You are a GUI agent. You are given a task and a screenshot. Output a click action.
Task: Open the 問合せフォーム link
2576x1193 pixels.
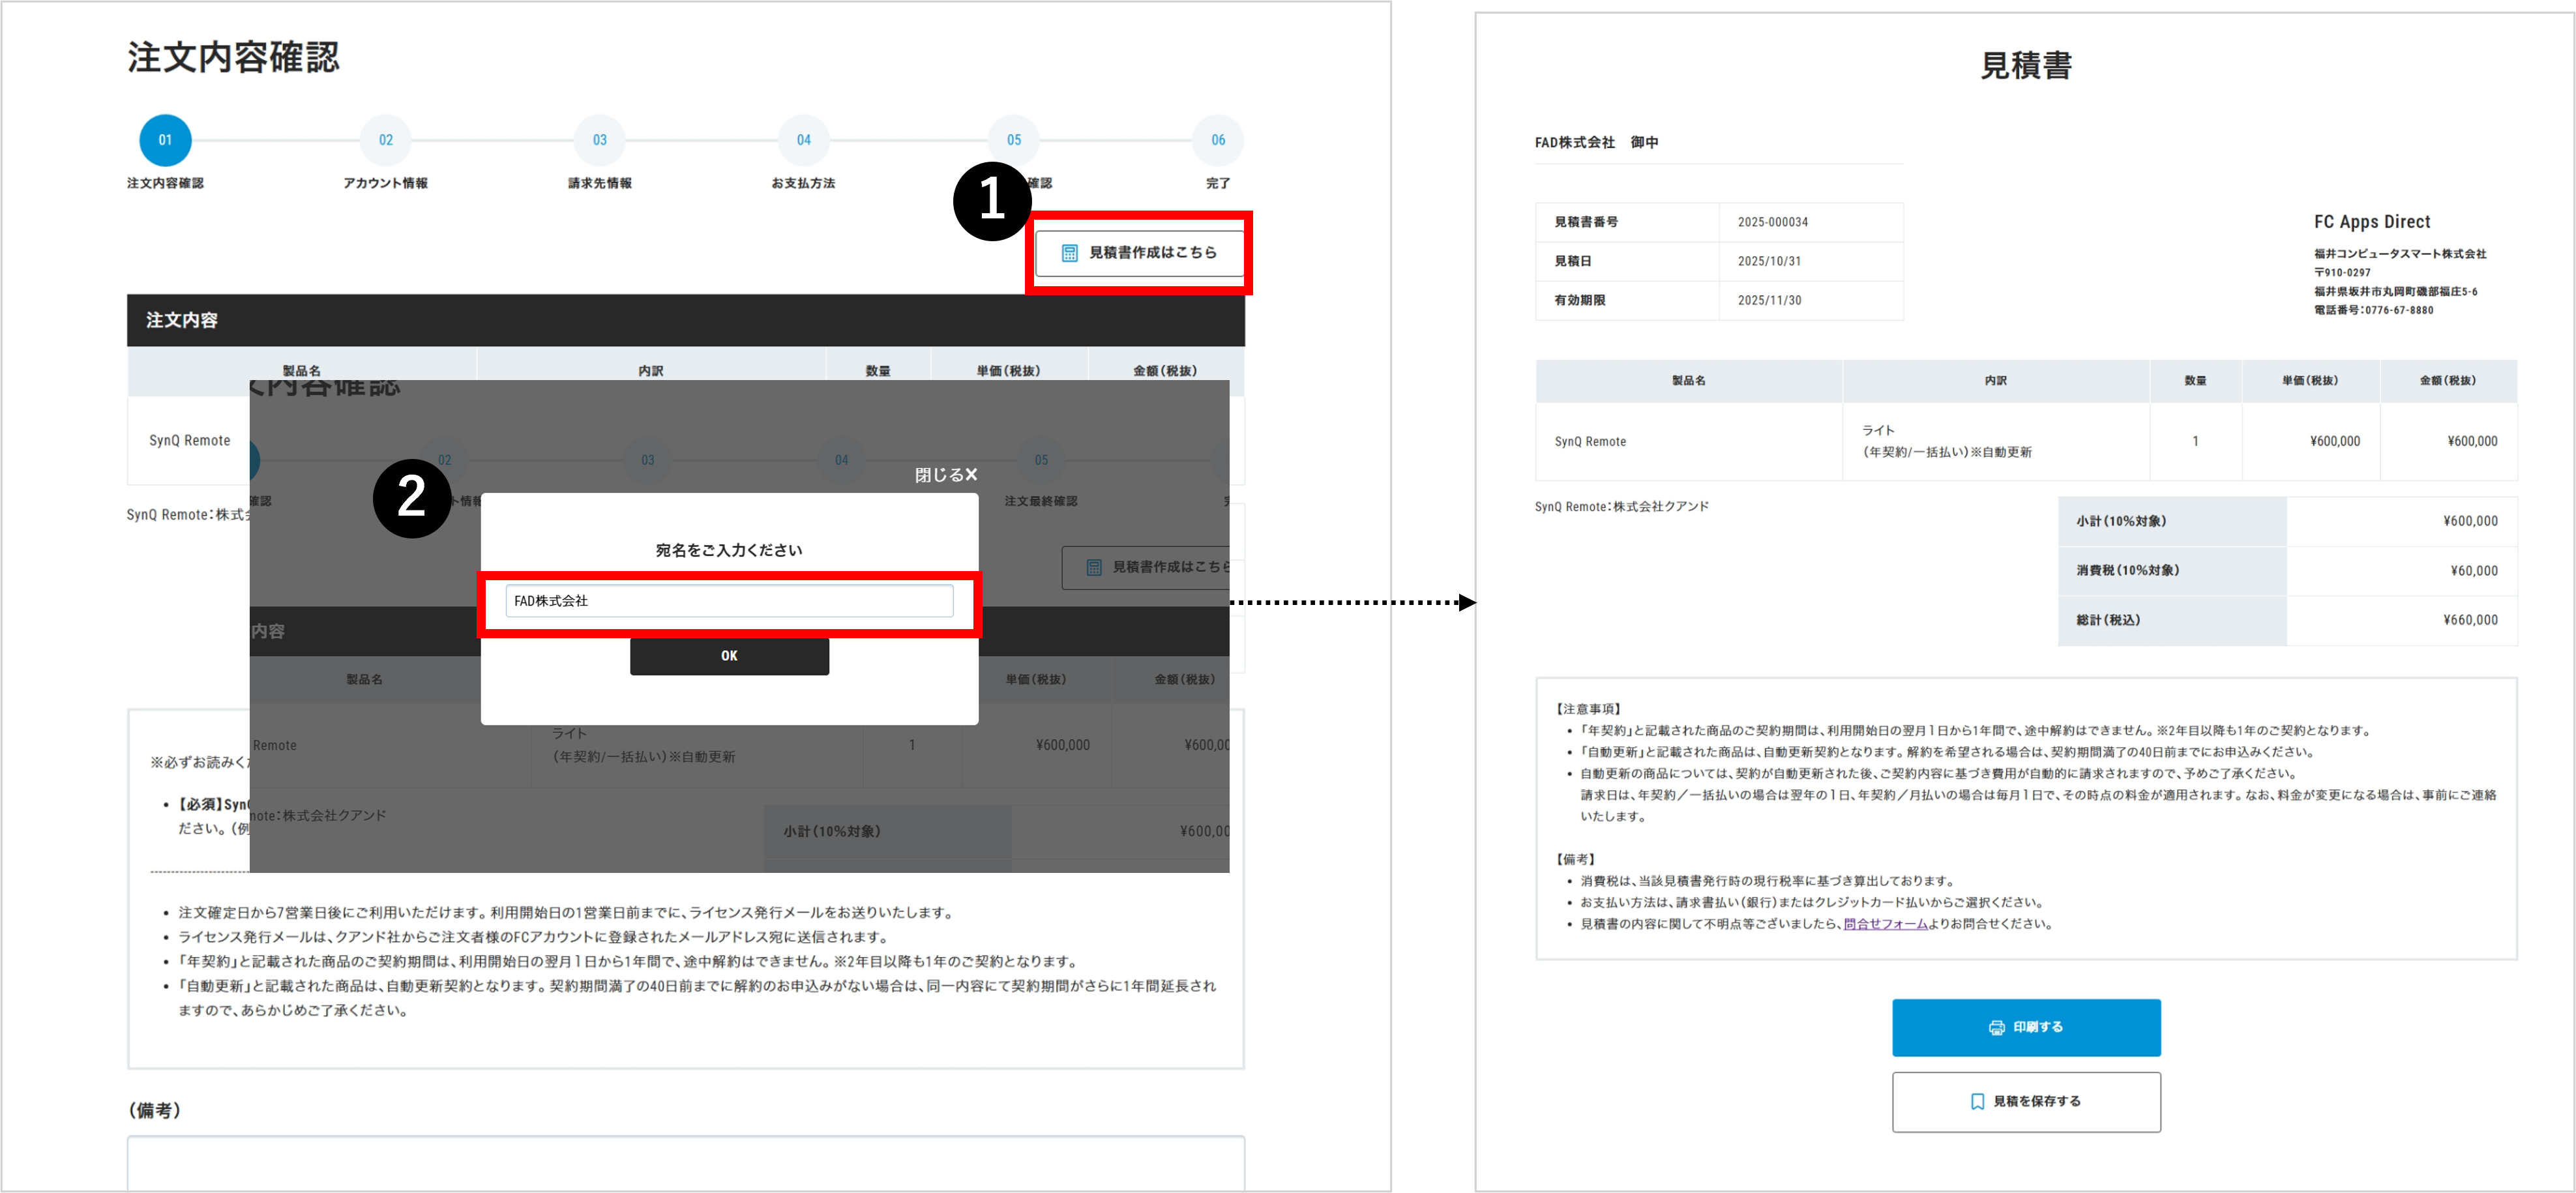[x=1885, y=924]
